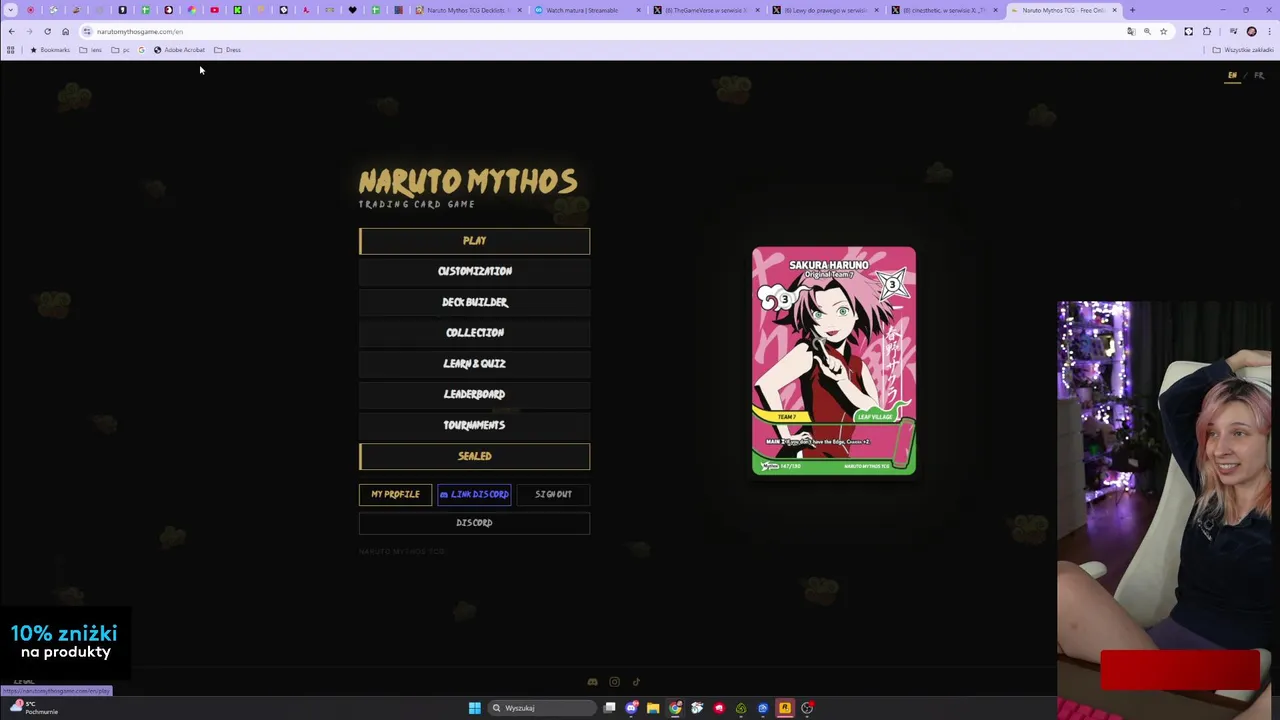Open LEADERBOARD menu item
The image size is (1280, 720).
click(x=474, y=394)
